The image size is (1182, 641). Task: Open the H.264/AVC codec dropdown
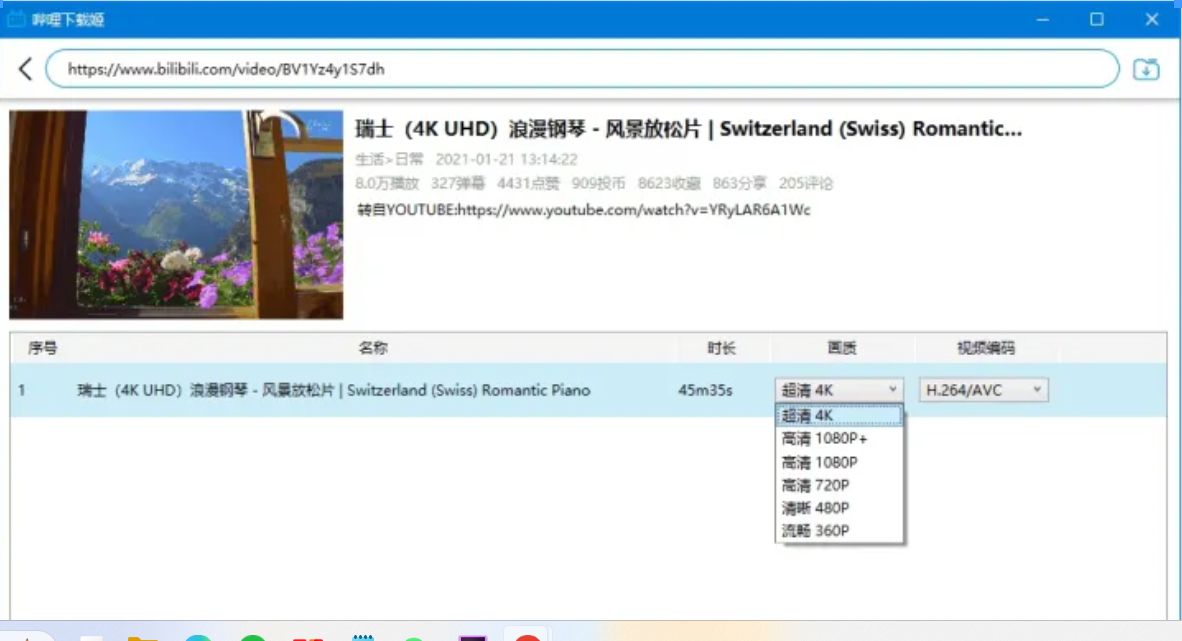pyautogui.click(x=983, y=390)
